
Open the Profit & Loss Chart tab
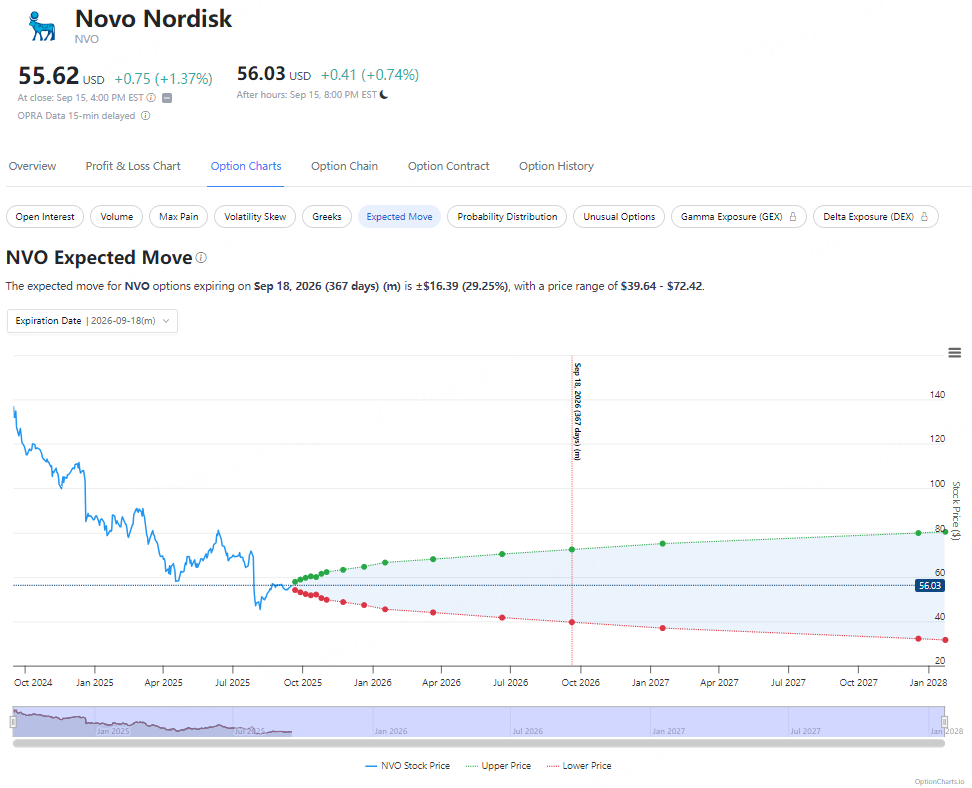pos(133,166)
